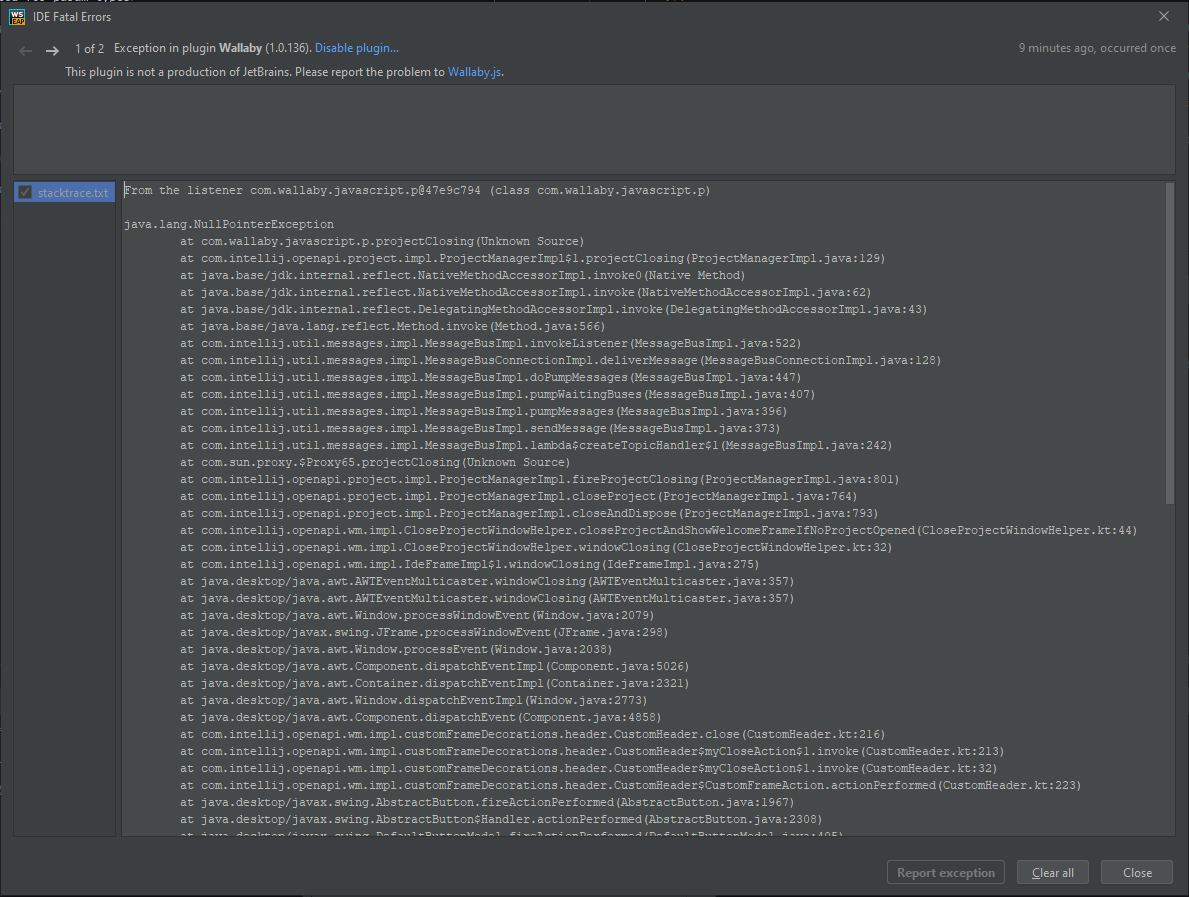This screenshot has height=897, width=1189.
Task: Click the NativeMethodAccessorImpl.invoke0(Native Method) line
Action: pyautogui.click(x=463, y=275)
